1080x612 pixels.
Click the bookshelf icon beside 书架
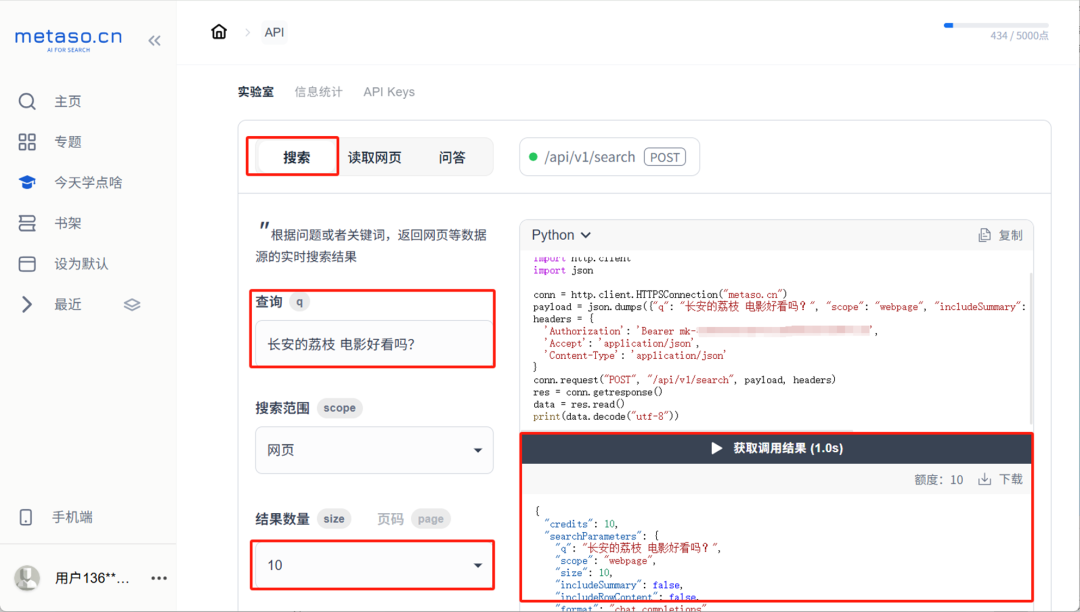[x=27, y=223]
